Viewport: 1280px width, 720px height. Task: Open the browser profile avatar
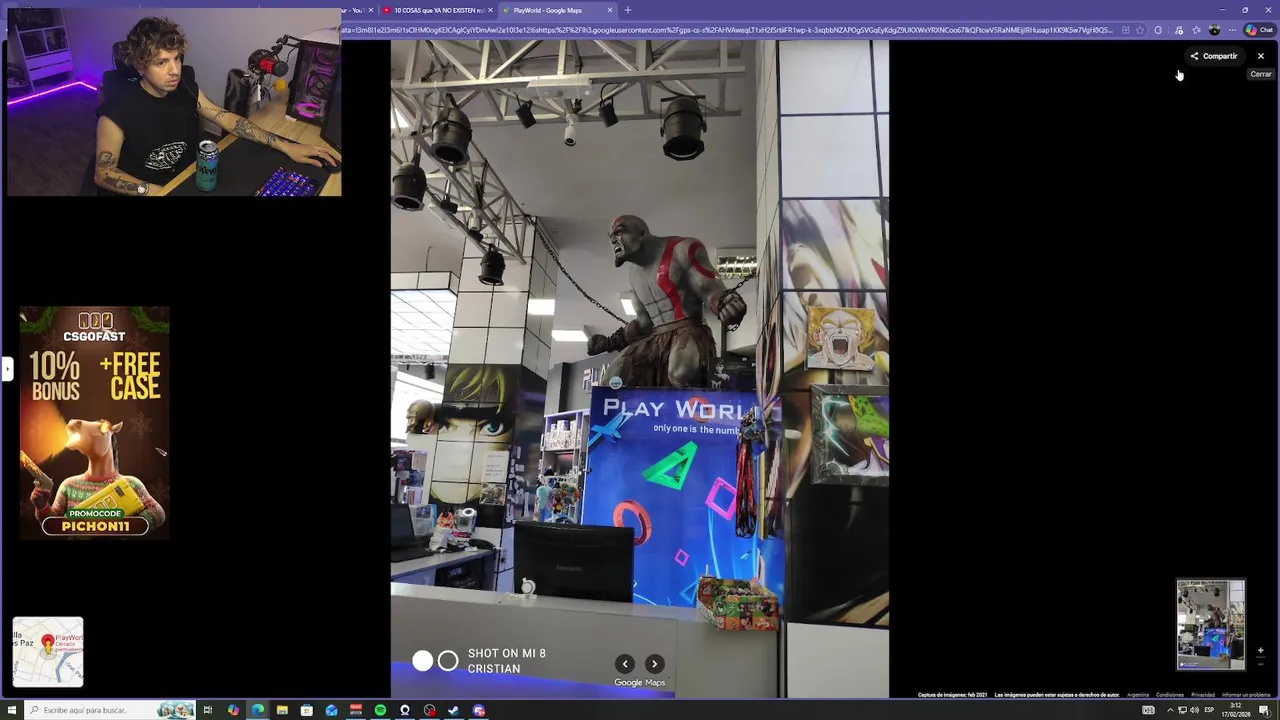point(1215,30)
